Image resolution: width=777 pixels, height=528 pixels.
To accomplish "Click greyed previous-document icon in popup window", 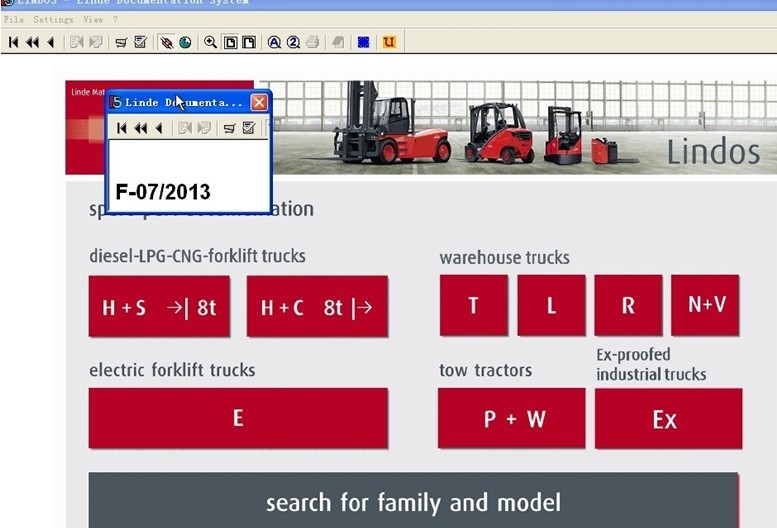I will (x=185, y=128).
